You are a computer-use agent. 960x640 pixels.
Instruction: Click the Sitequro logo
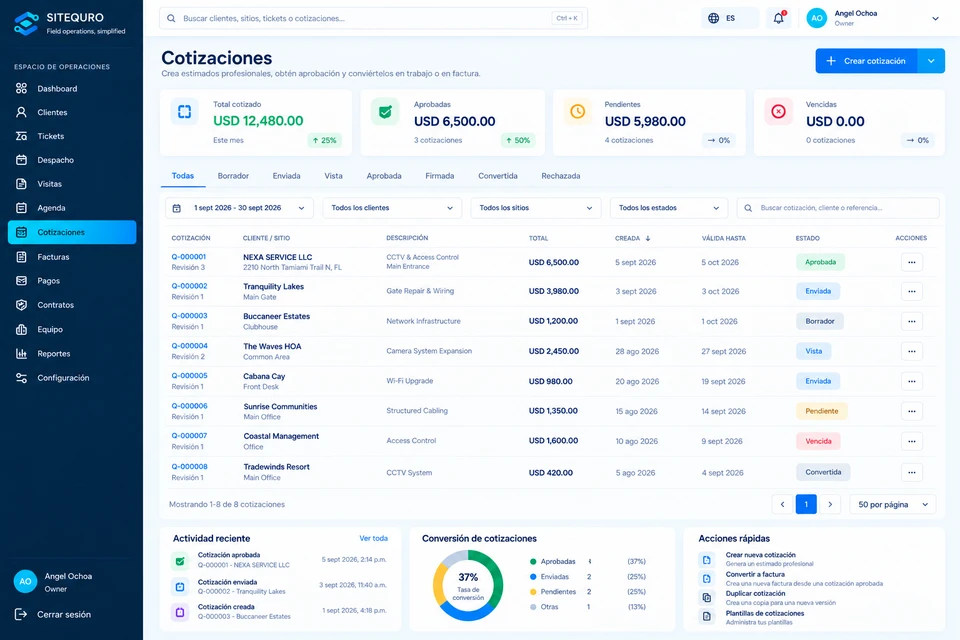click(26, 23)
